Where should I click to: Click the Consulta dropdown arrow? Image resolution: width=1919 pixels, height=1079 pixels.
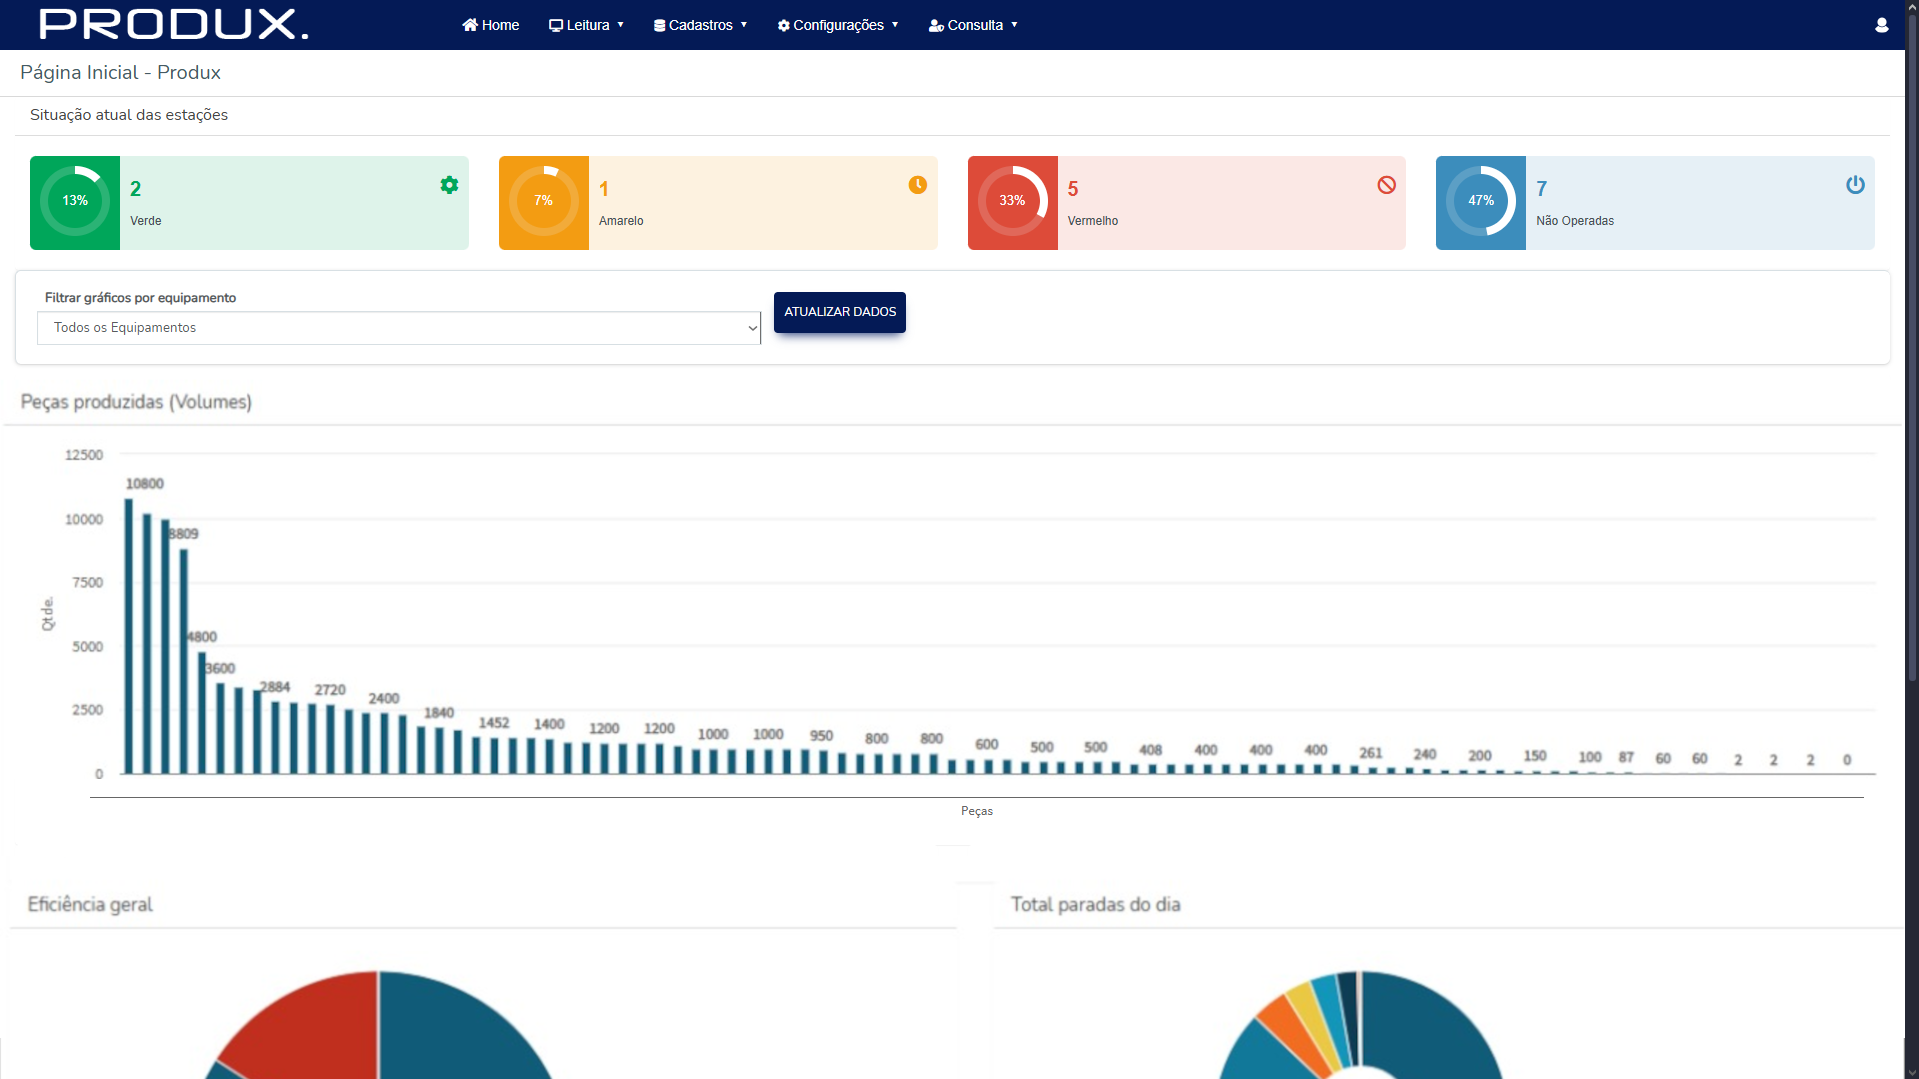pyautogui.click(x=1014, y=25)
